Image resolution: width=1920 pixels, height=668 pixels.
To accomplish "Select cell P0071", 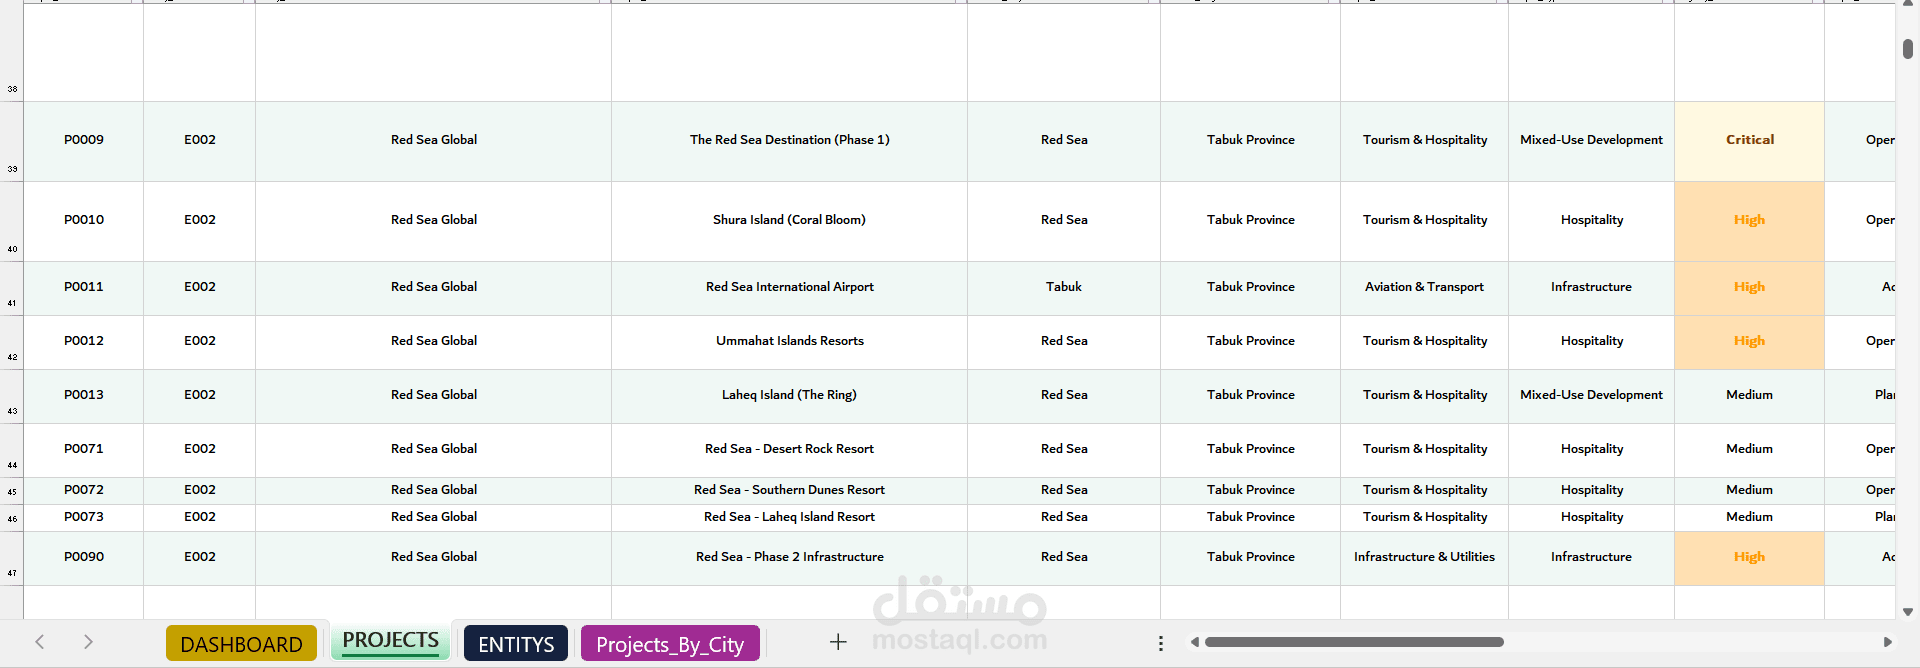I will (84, 450).
